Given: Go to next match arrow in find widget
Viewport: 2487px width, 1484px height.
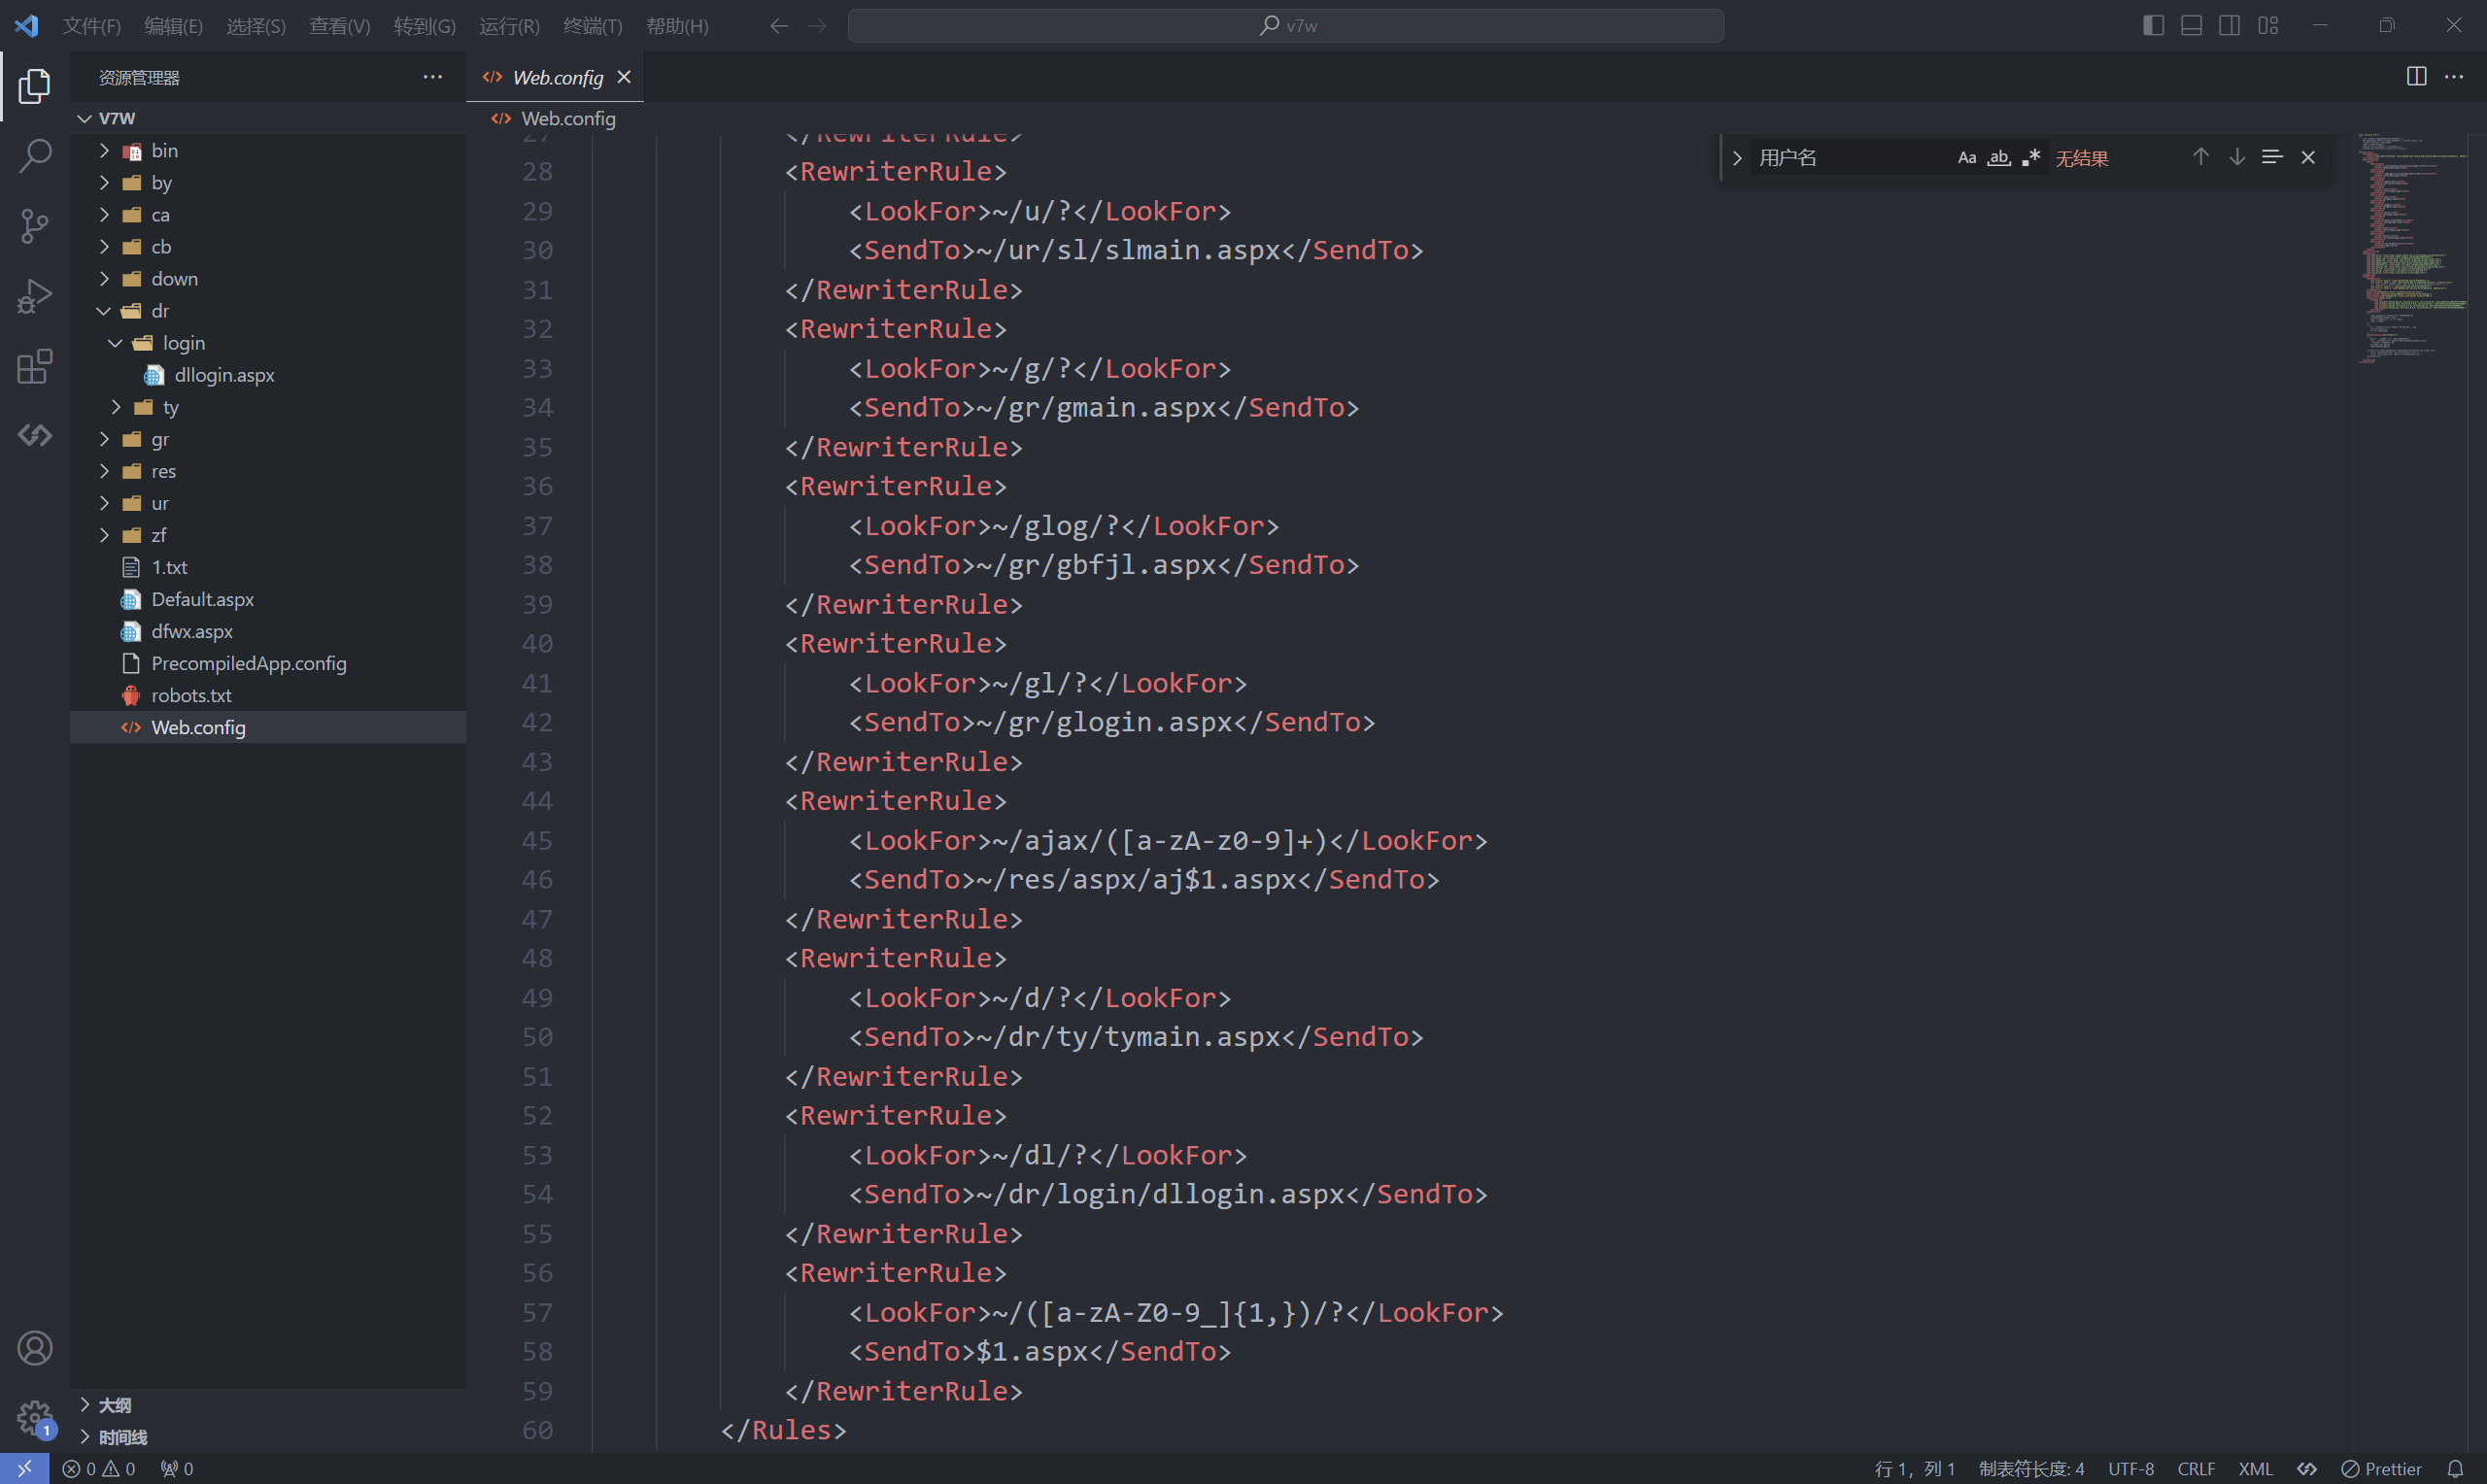Looking at the screenshot, I should pyautogui.click(x=2236, y=157).
